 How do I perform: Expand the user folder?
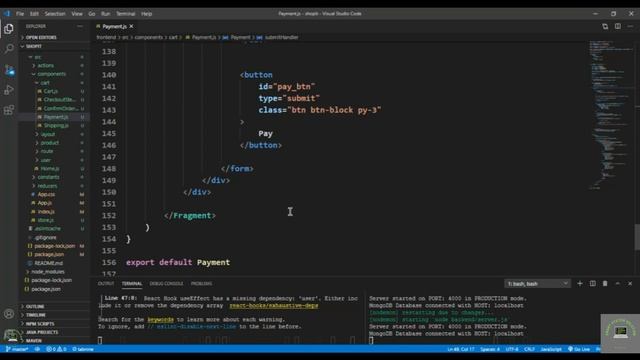(x=45, y=160)
